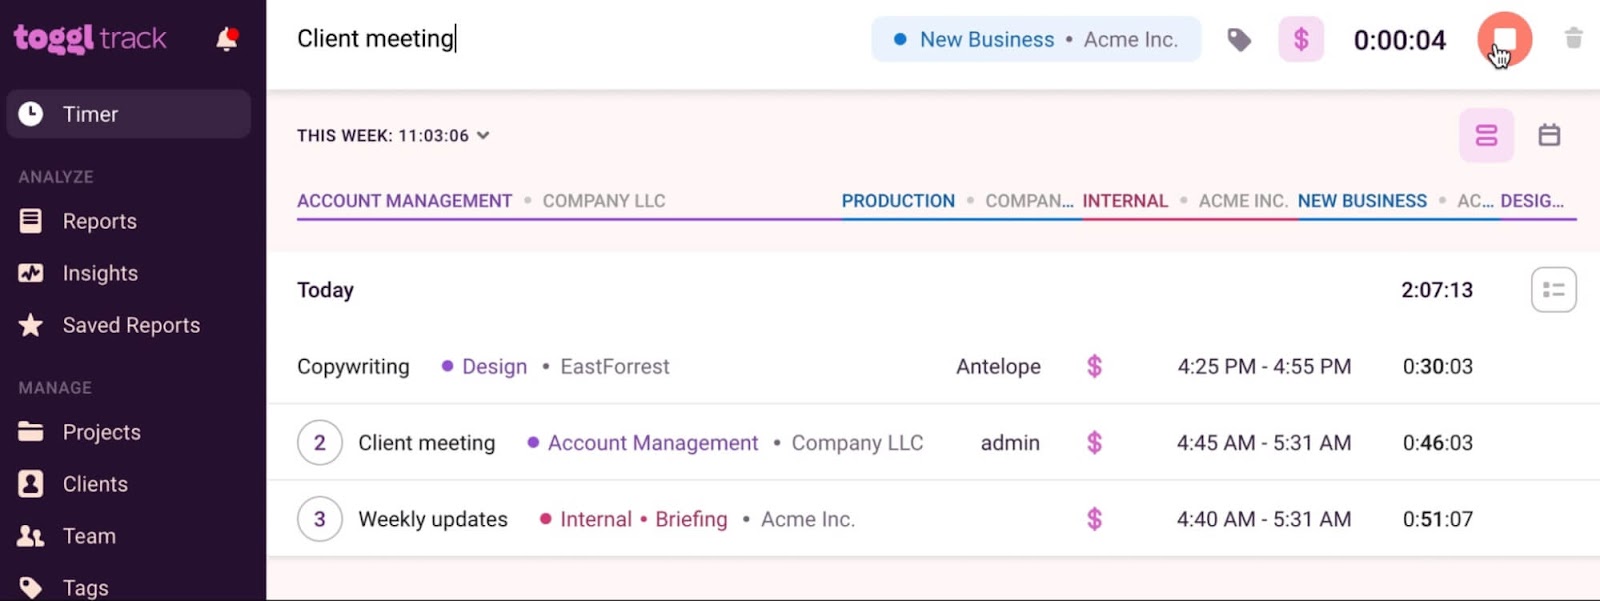The height and width of the screenshot is (601, 1600).
Task: Toggle billable on Weekly updates entry
Action: click(x=1095, y=519)
